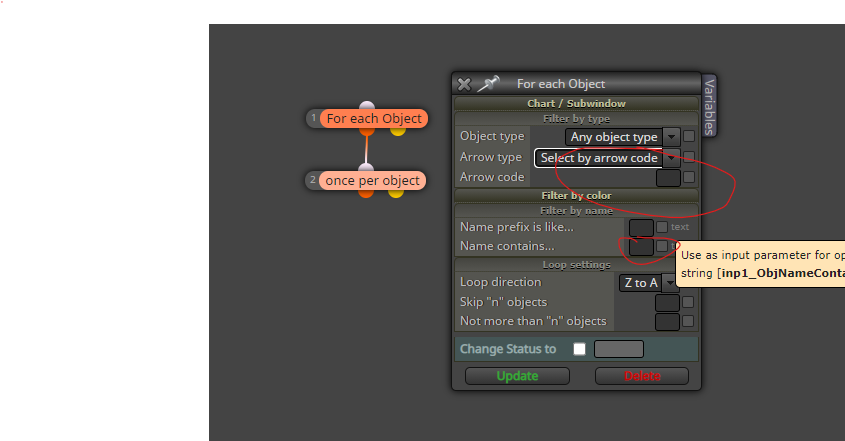Click the Loop direction label
Image resolution: width=845 pixels, height=441 pixels.
(501, 282)
